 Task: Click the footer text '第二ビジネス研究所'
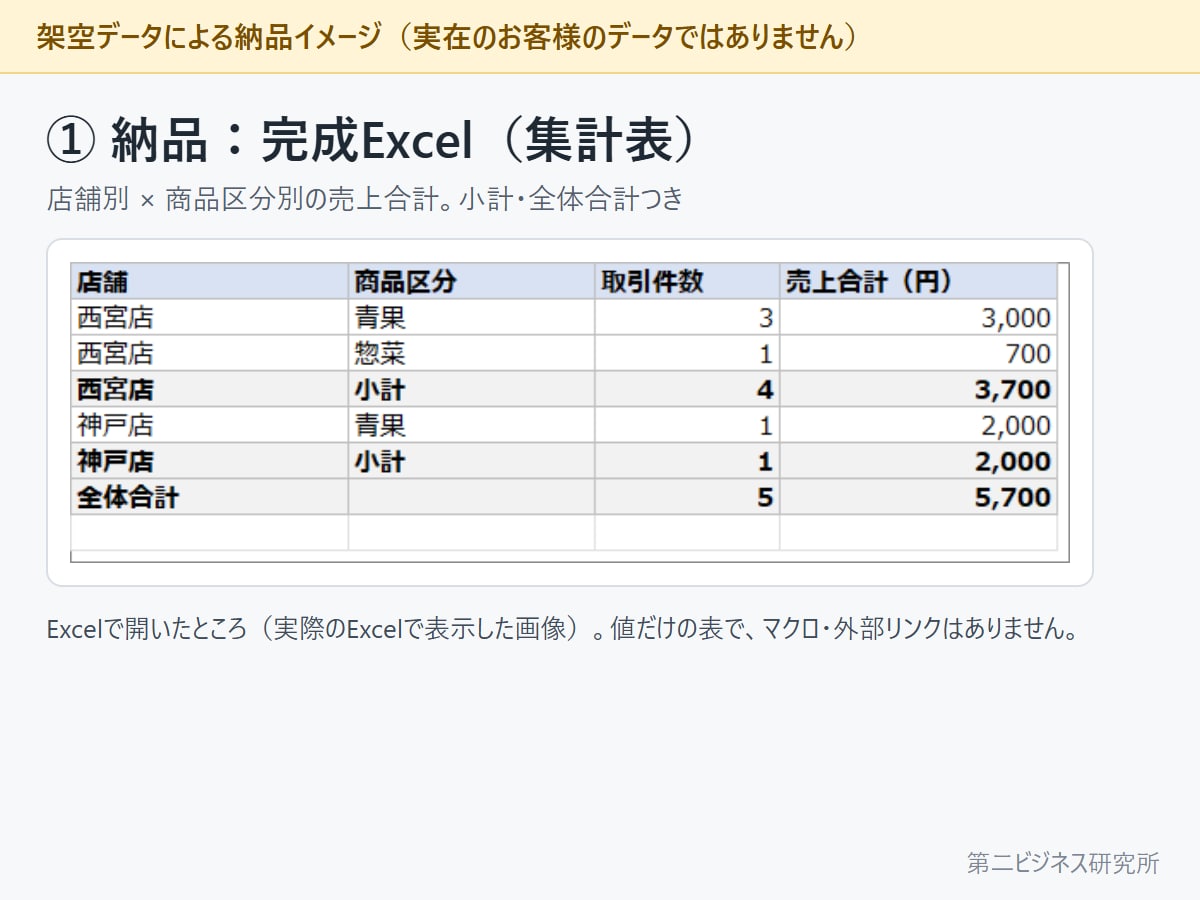click(x=1063, y=863)
